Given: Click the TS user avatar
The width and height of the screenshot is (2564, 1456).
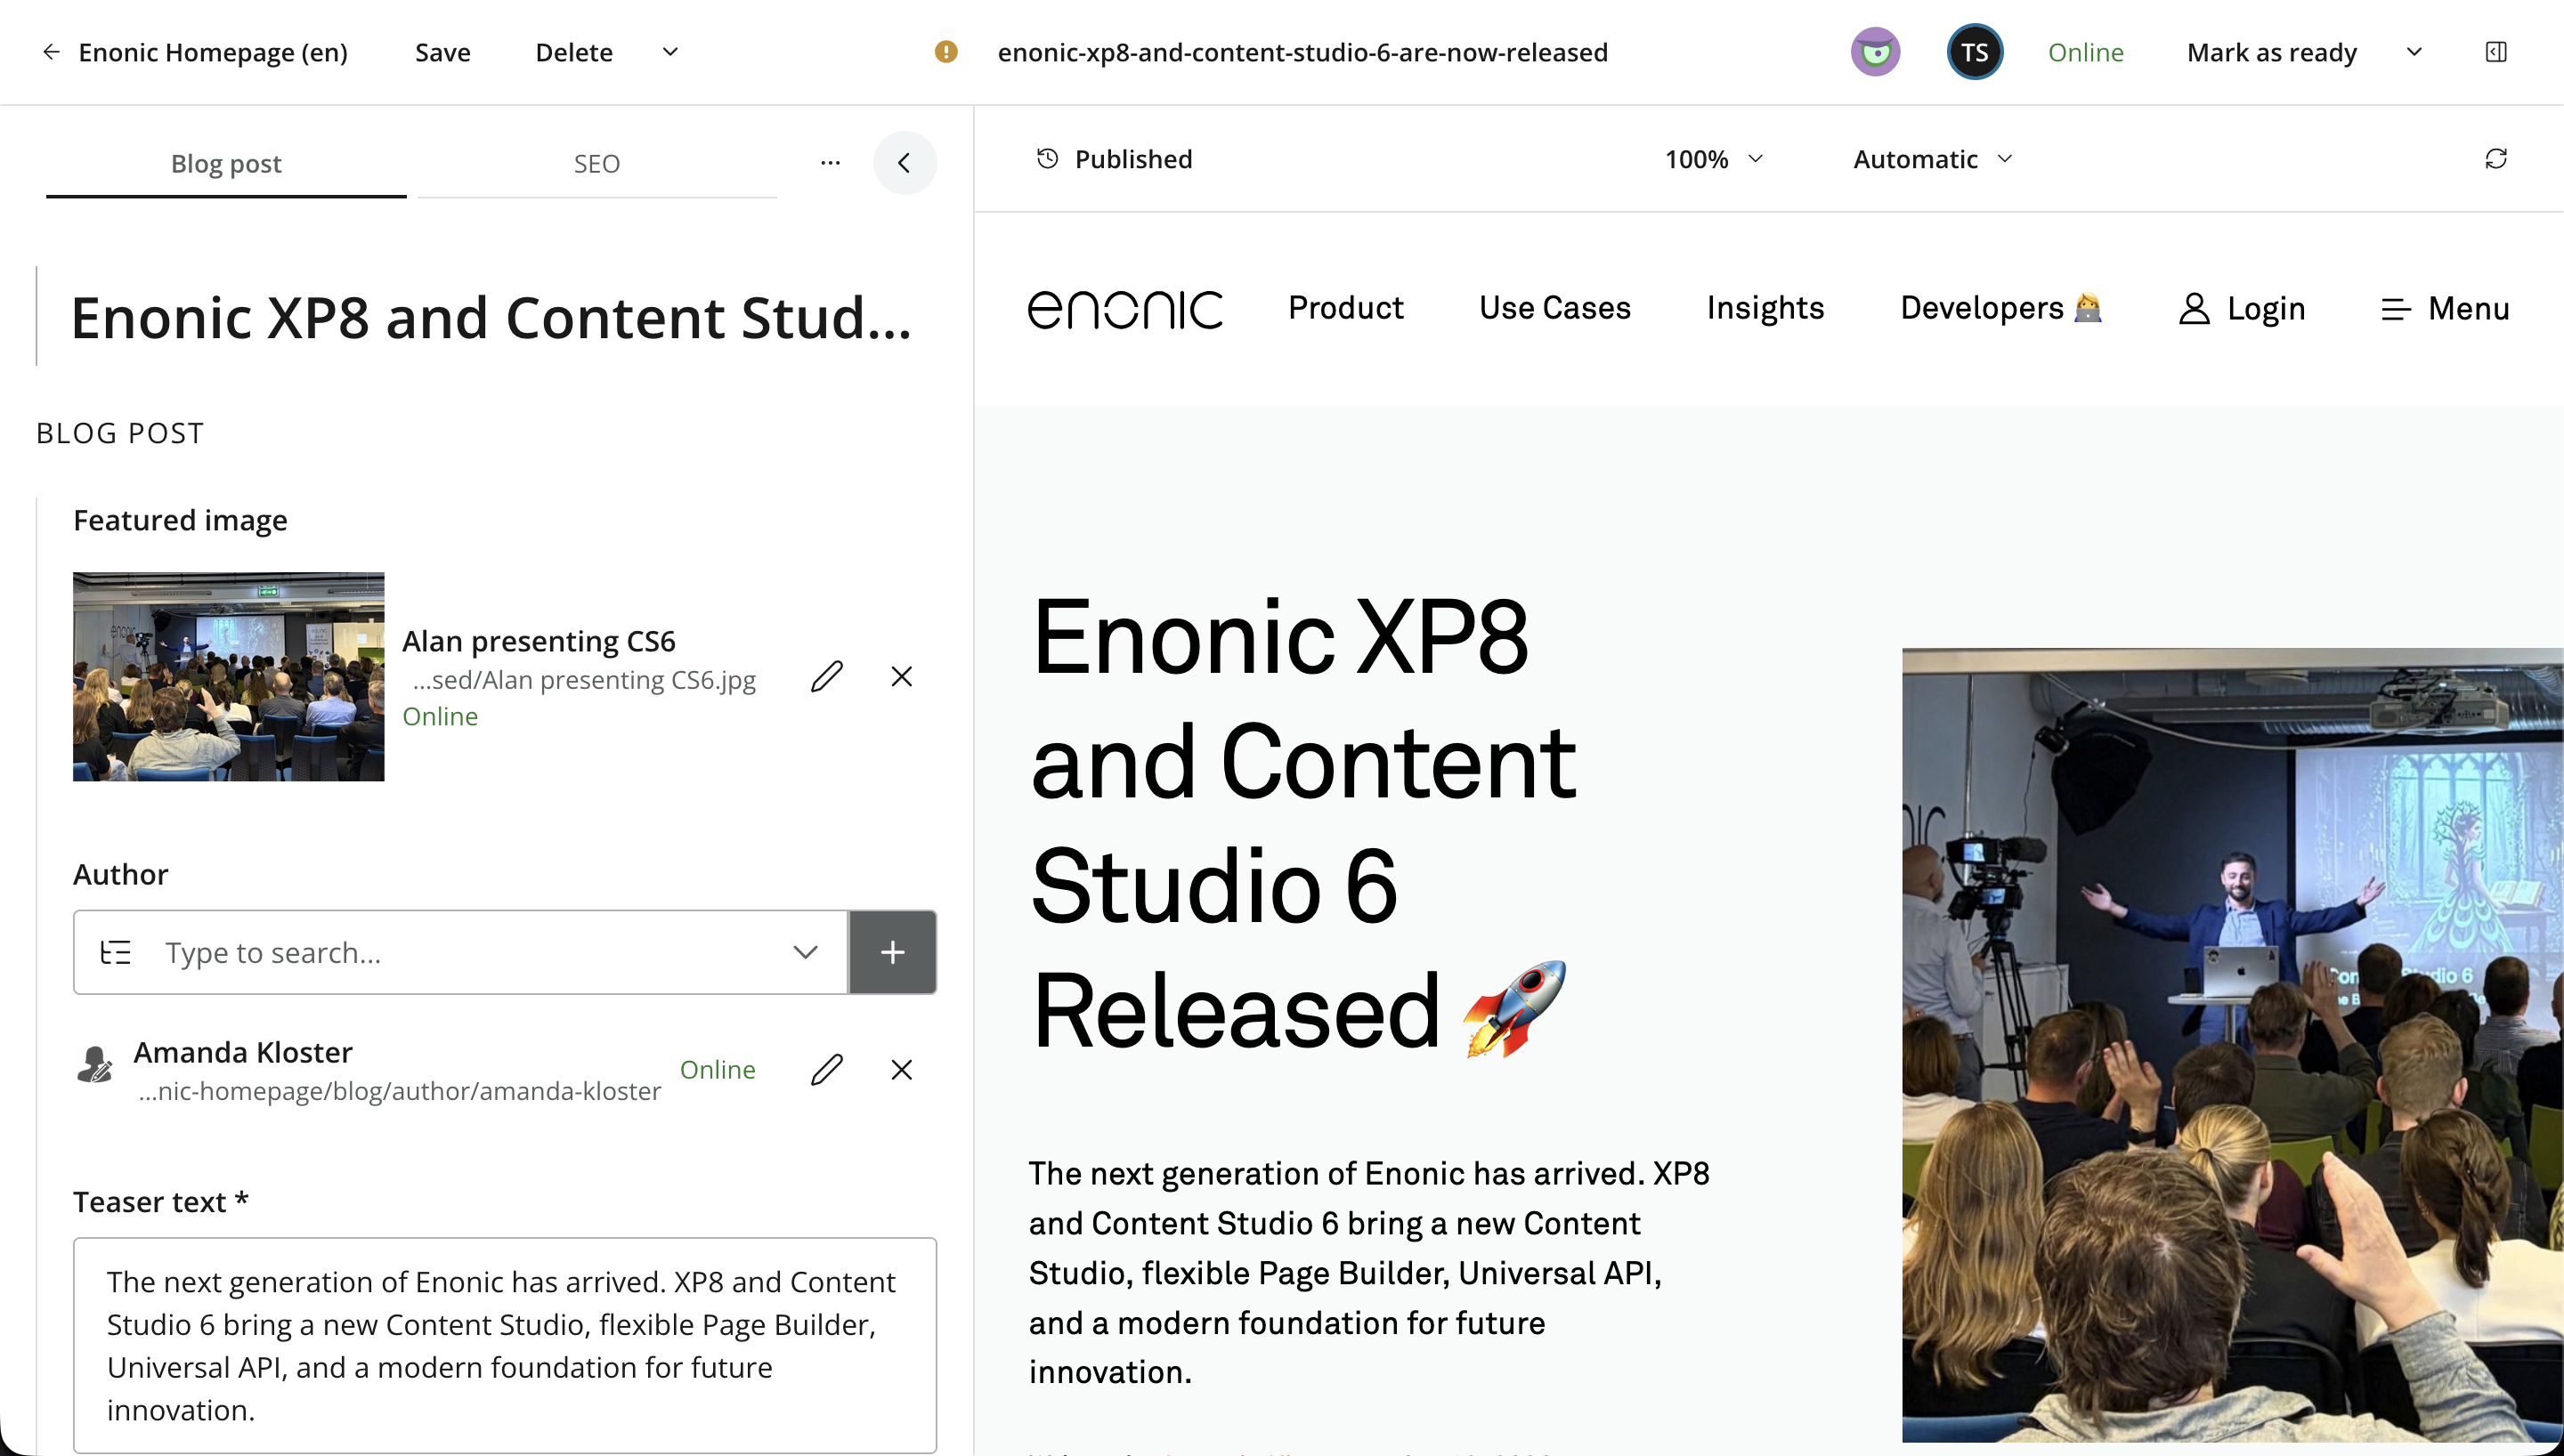Looking at the screenshot, I should click(1974, 52).
